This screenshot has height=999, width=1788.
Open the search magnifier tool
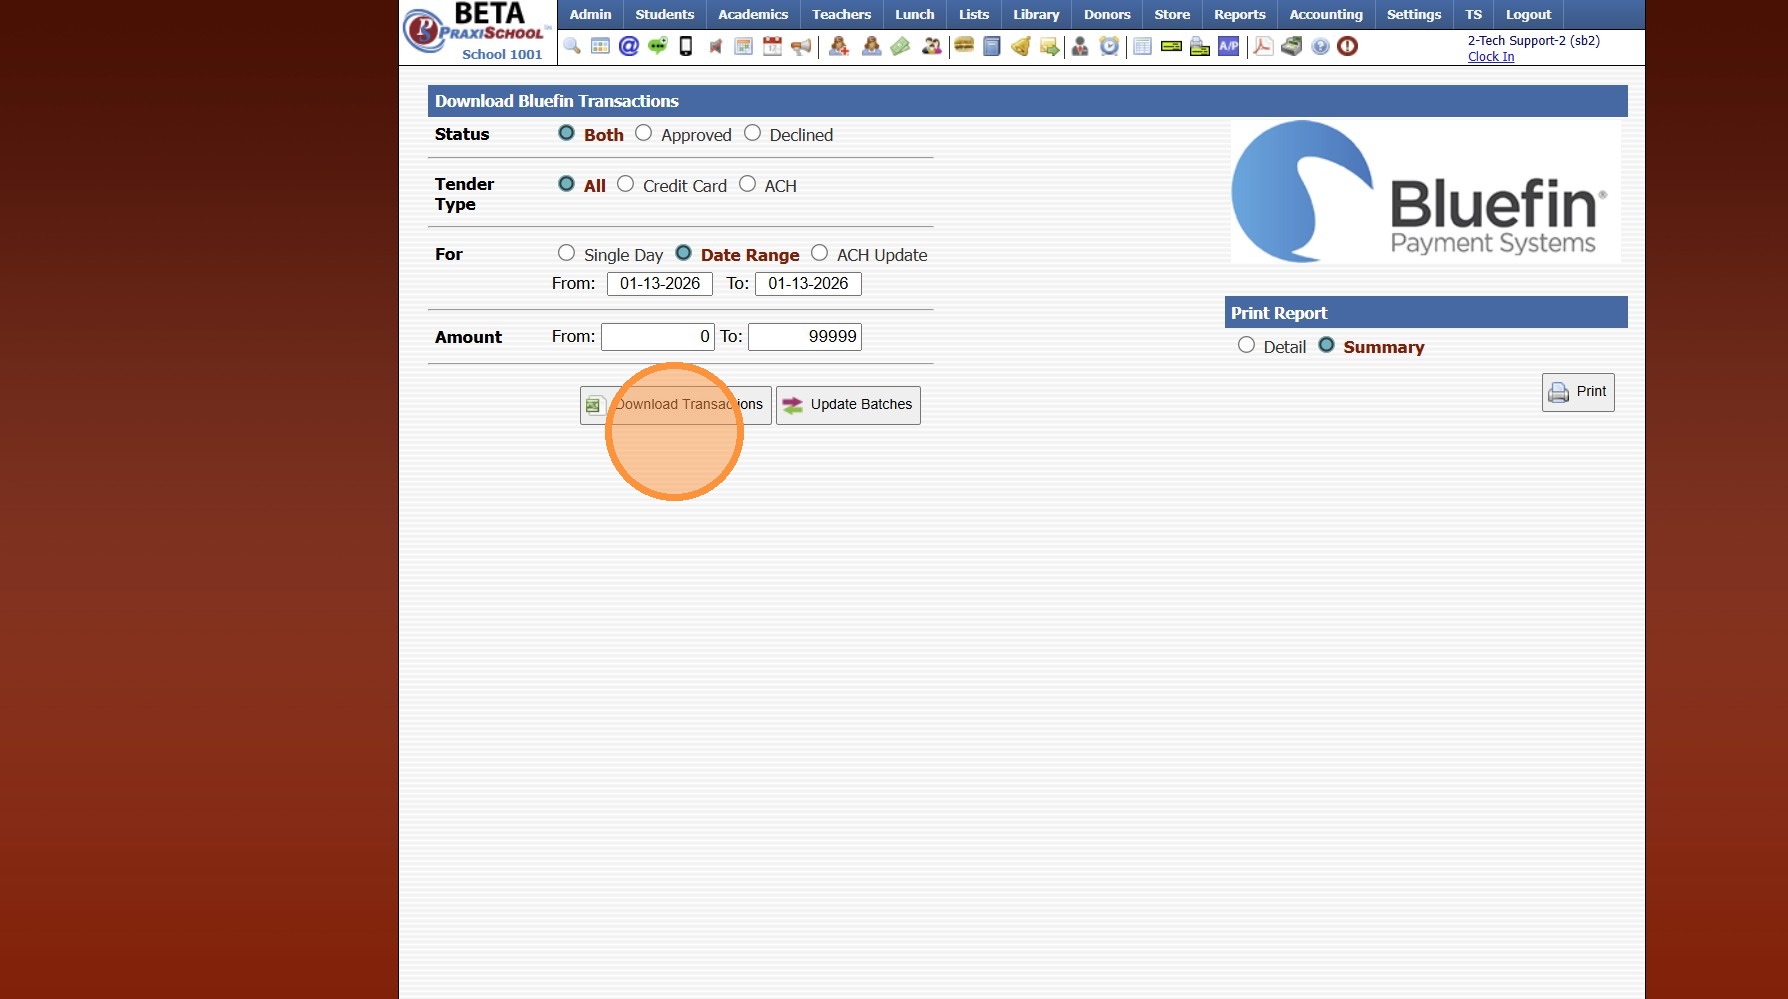(572, 46)
